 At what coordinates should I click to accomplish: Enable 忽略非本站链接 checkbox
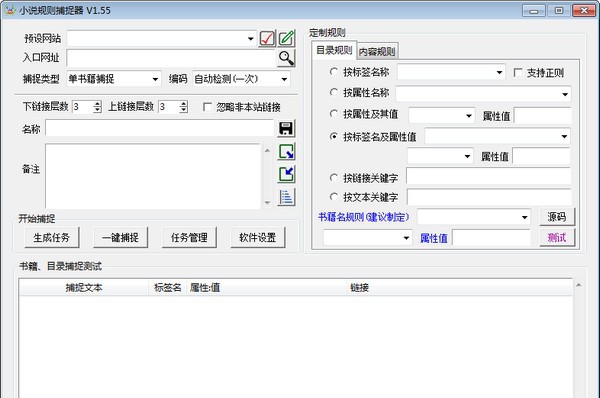click(x=207, y=107)
